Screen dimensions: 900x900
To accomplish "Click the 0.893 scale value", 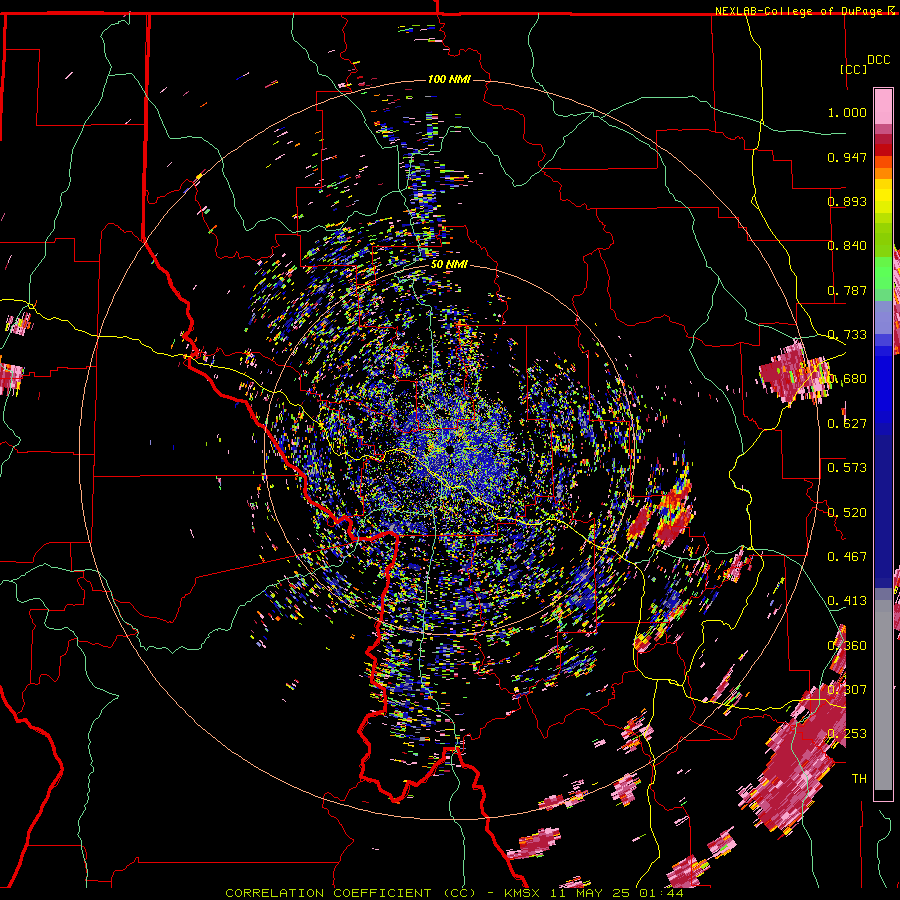I will click(847, 201).
